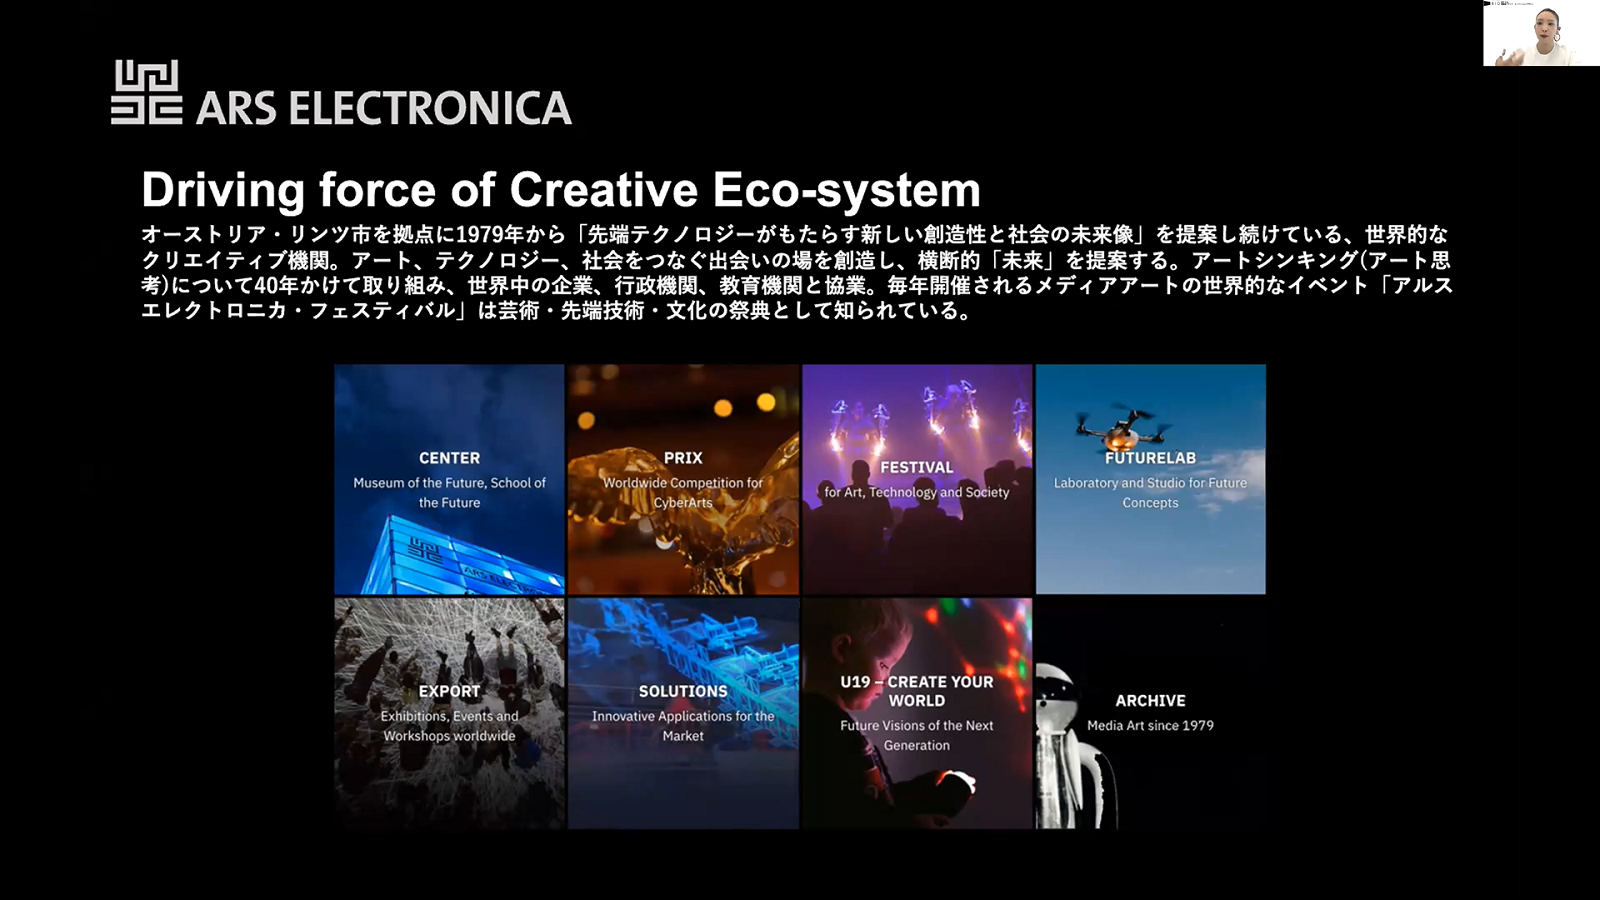The height and width of the screenshot is (900, 1600).
Task: Click 'Museum of the Future, School of the Future'
Action: 449,493
